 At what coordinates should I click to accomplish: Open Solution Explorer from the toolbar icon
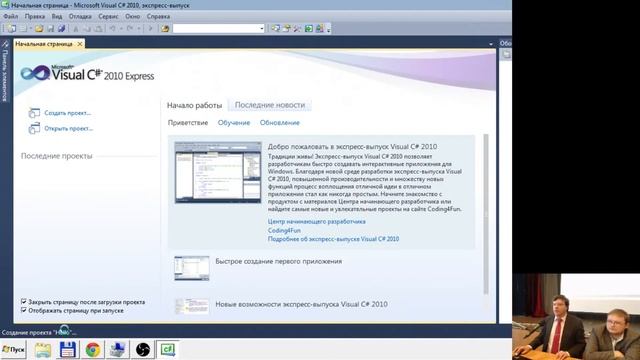(276, 29)
